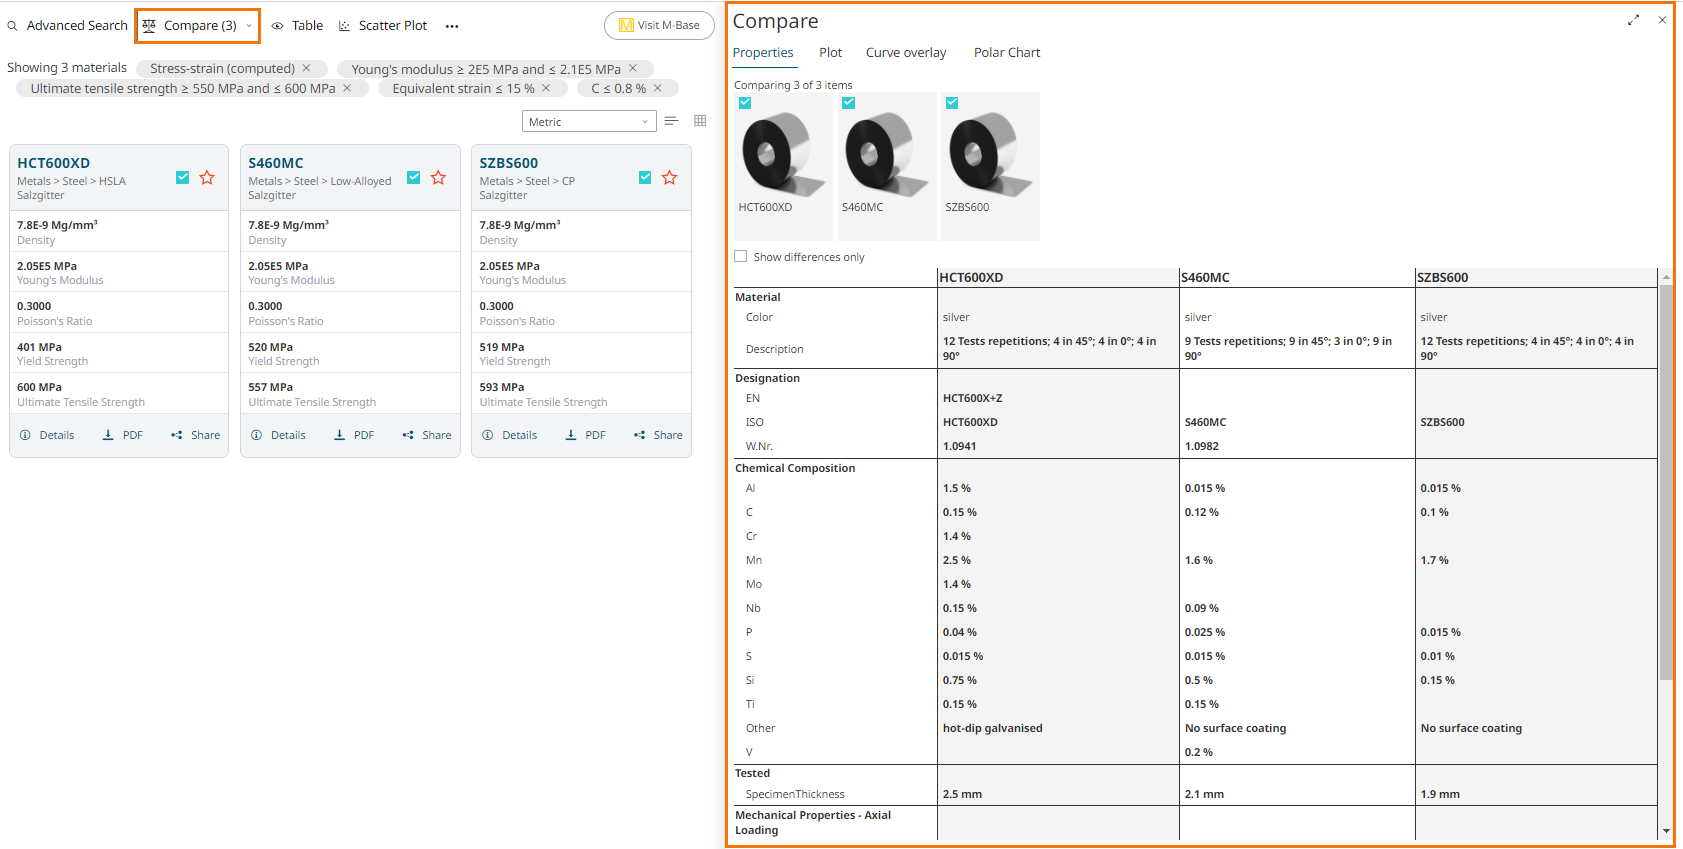Share the HCT600XD card
The width and height of the screenshot is (1683, 849).
(x=195, y=435)
